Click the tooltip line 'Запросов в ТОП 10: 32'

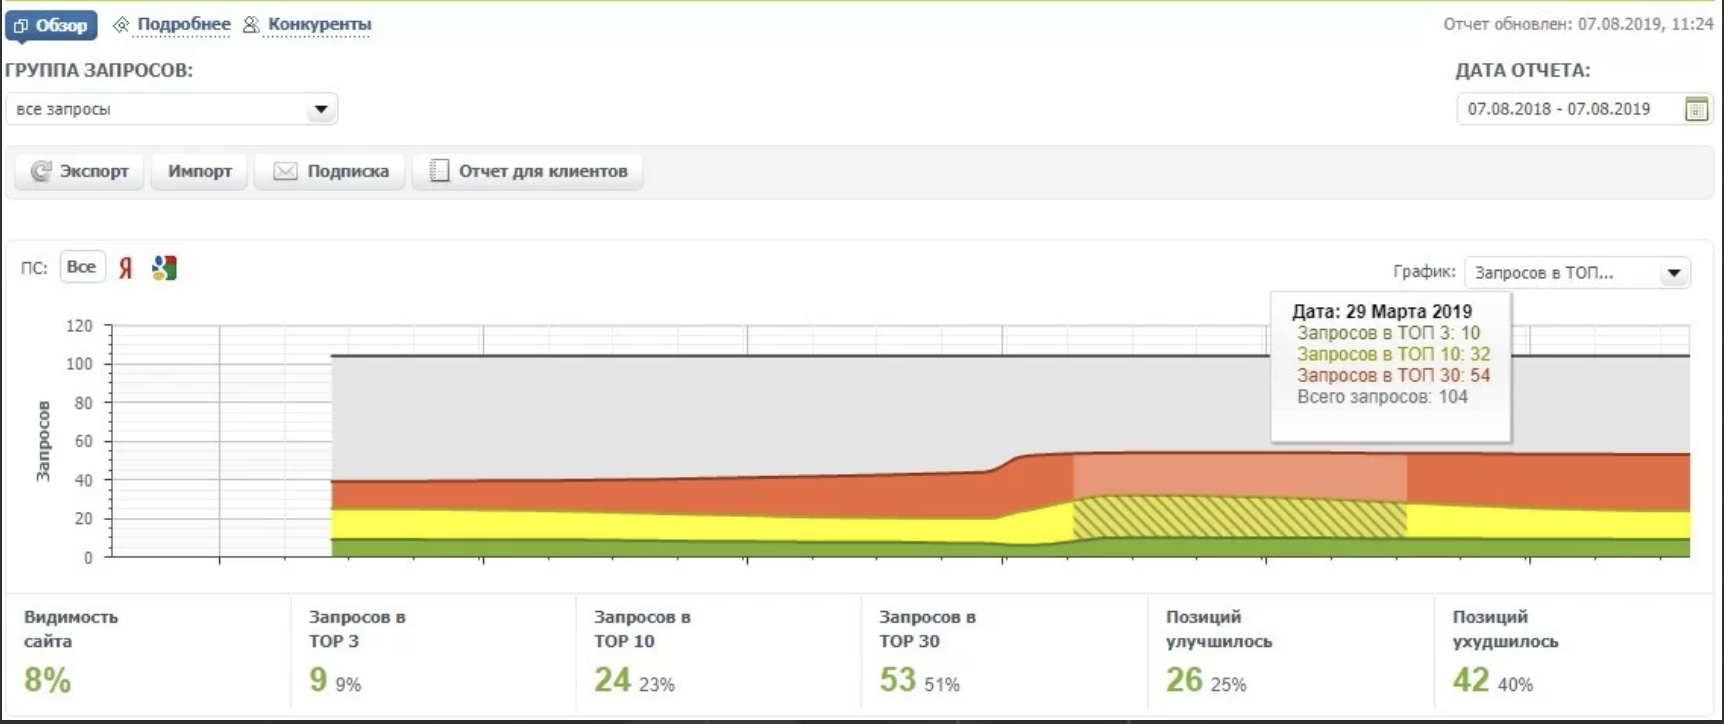1393,354
